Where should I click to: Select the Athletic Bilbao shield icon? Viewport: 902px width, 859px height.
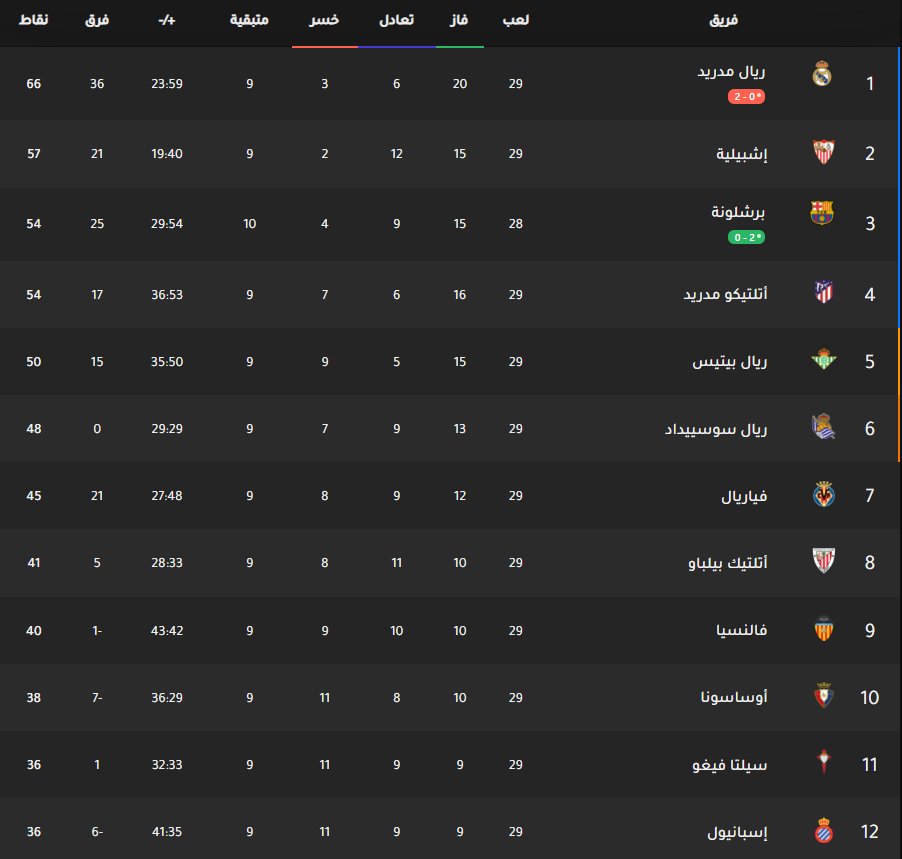coord(824,560)
